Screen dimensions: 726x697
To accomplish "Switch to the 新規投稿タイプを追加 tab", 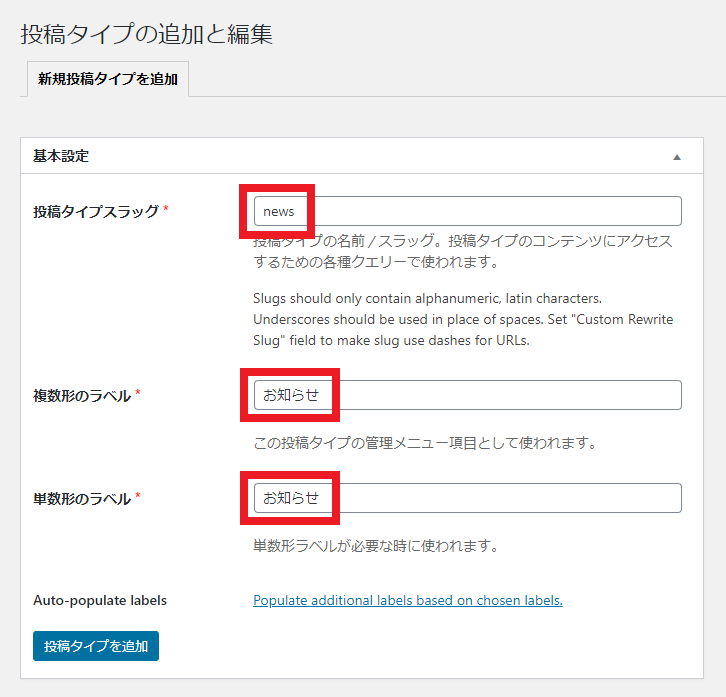I will [107, 79].
